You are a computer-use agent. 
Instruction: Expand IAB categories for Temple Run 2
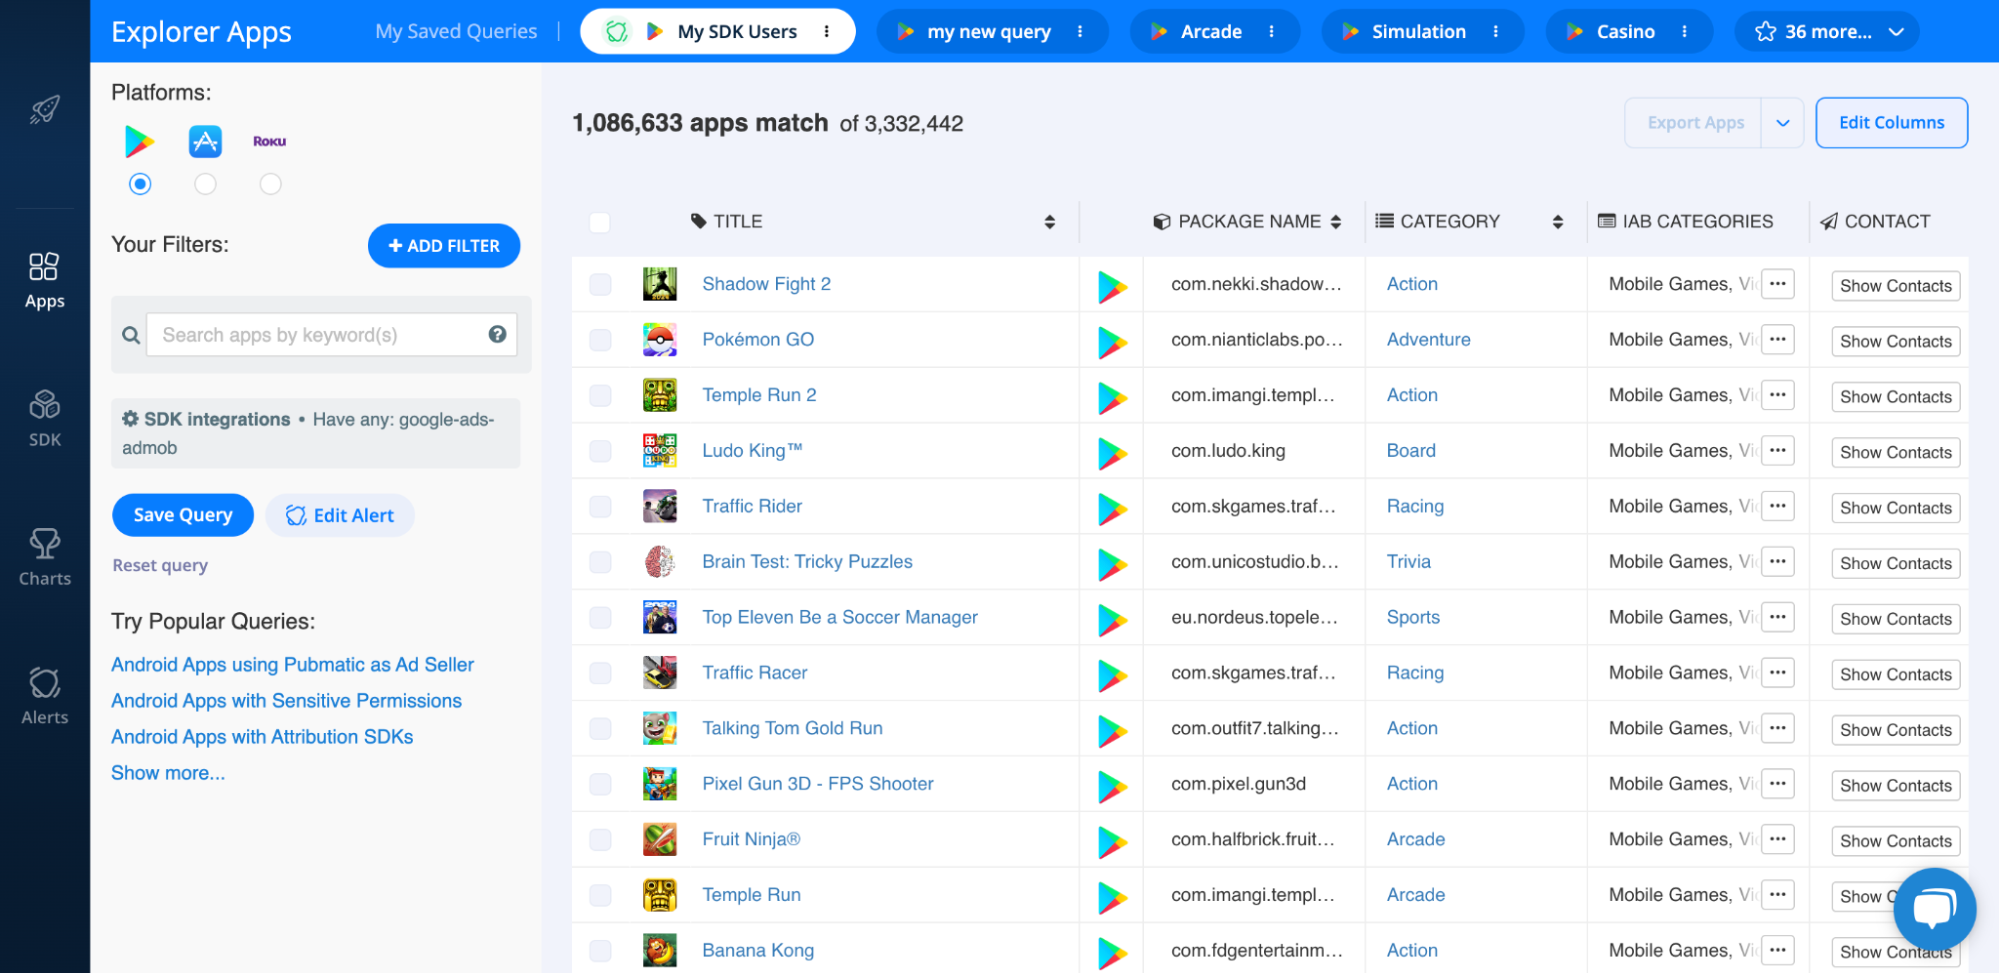1778,395
